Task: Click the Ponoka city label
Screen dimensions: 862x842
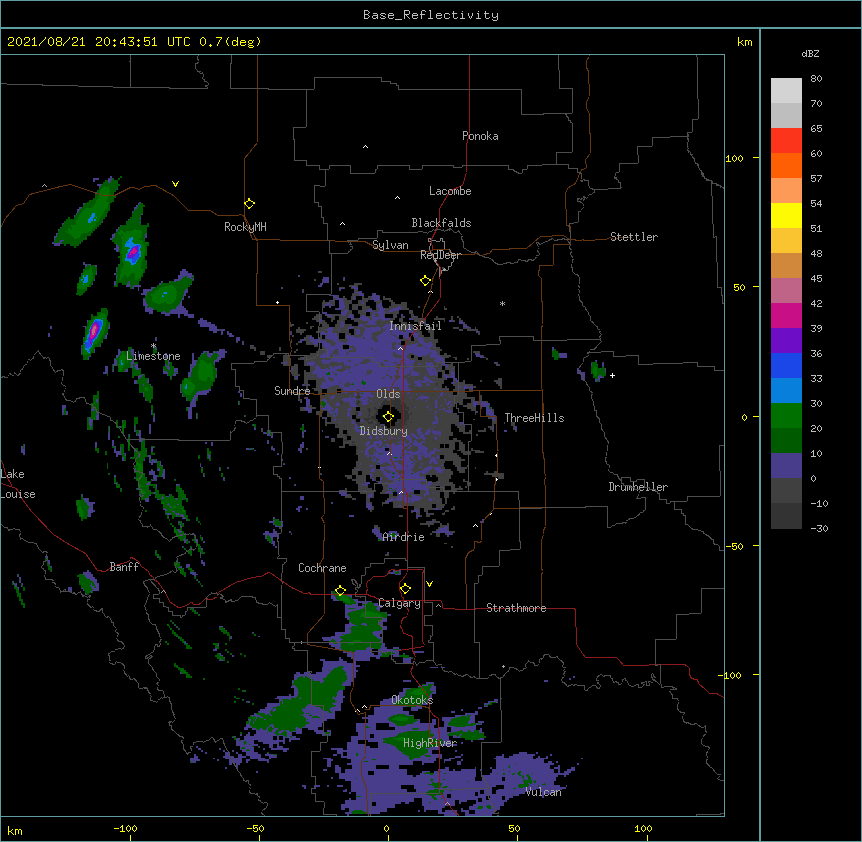Action: pos(480,136)
